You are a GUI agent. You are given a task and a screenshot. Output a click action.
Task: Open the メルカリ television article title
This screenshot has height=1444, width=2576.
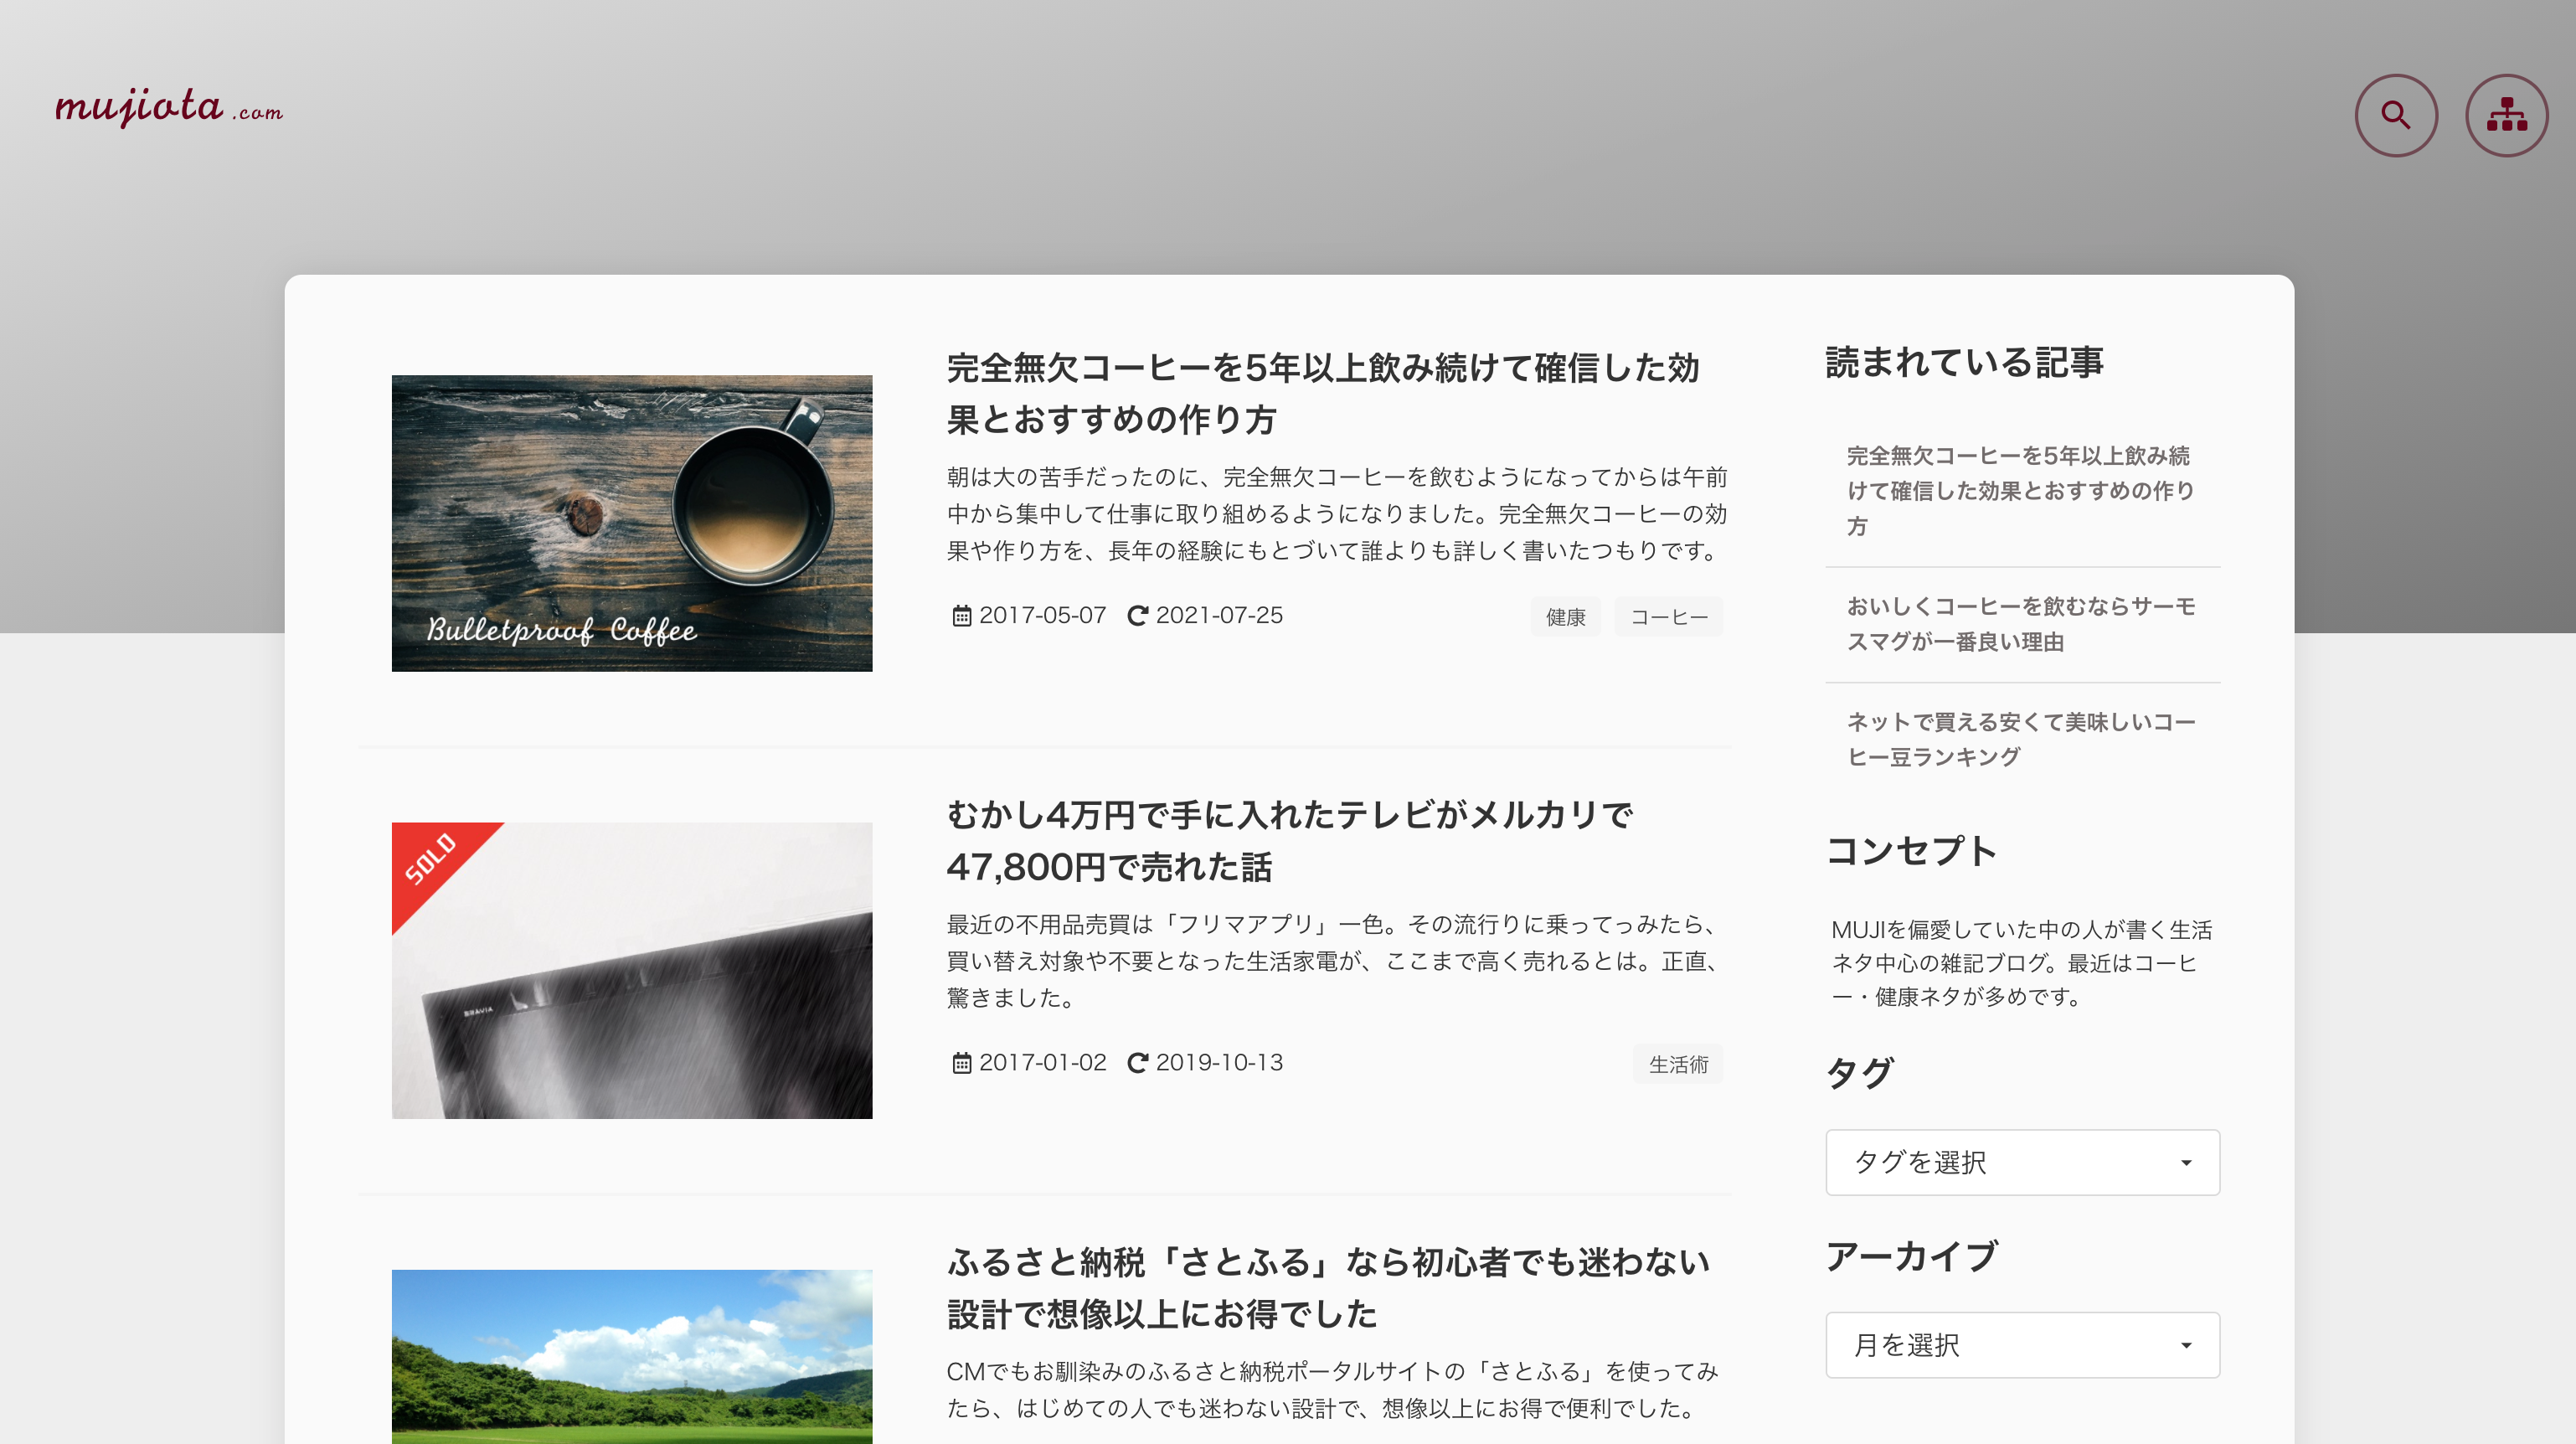(x=1288, y=840)
